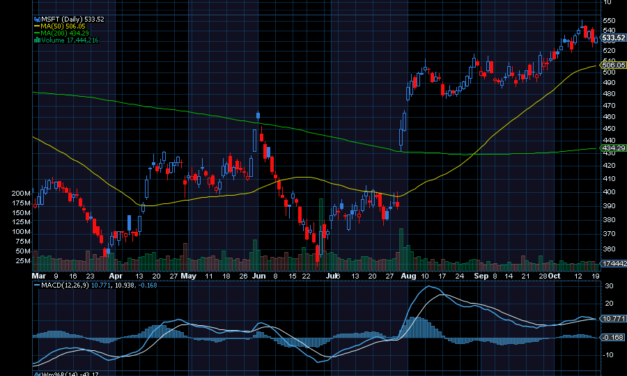Image resolution: width=627 pixels, height=376 pixels.
Task: Click the 10.938 signal value in the MACD legend
Action: pos(124,286)
